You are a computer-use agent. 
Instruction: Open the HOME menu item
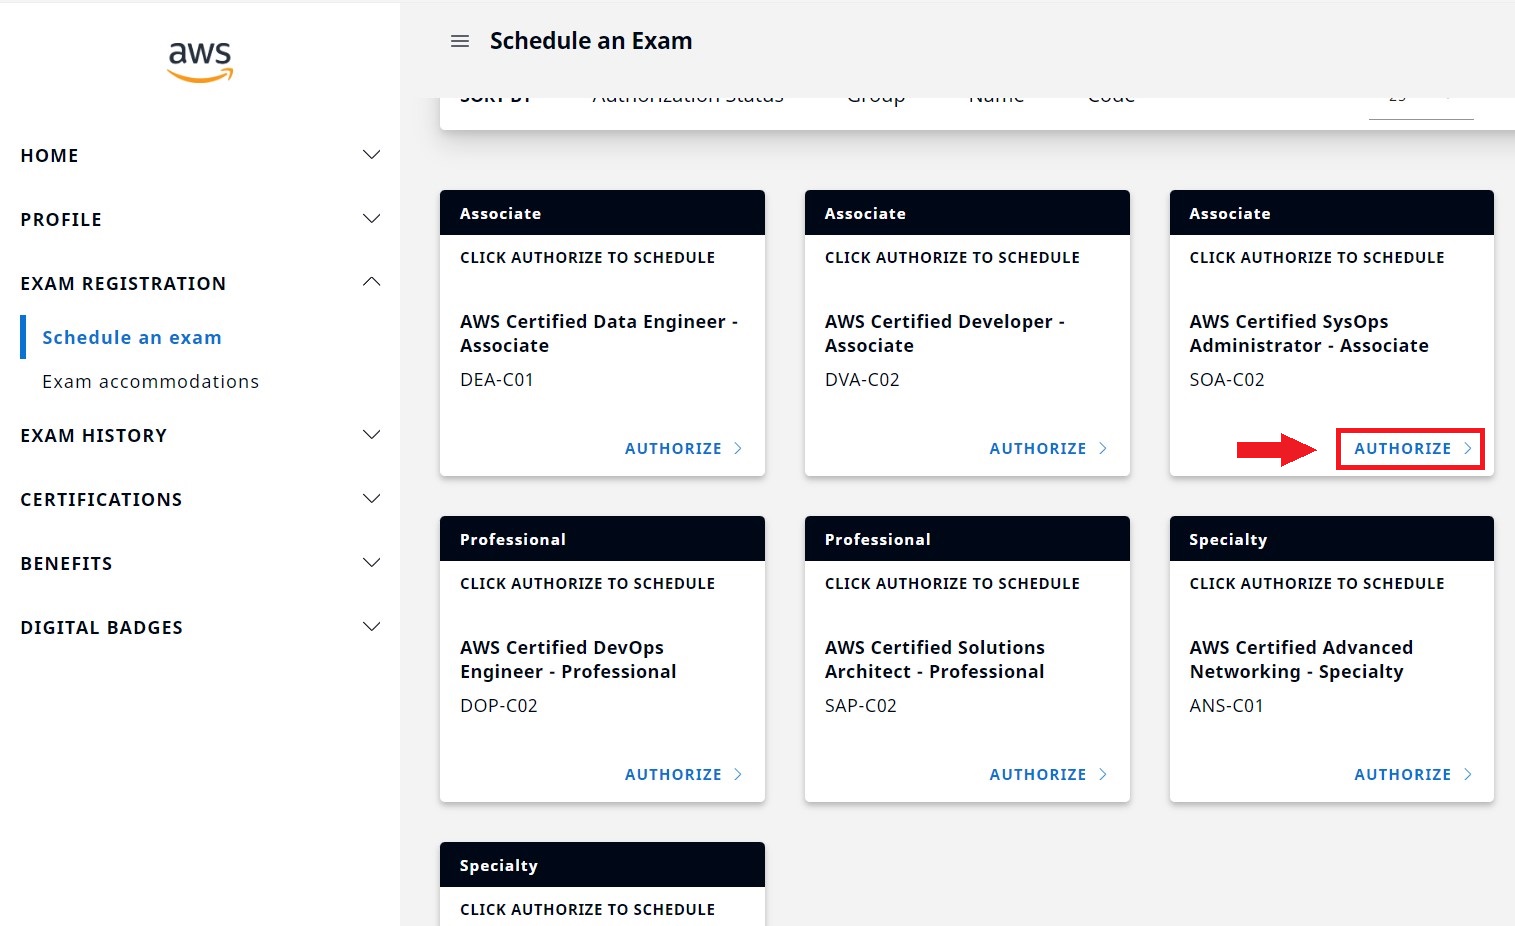(49, 156)
